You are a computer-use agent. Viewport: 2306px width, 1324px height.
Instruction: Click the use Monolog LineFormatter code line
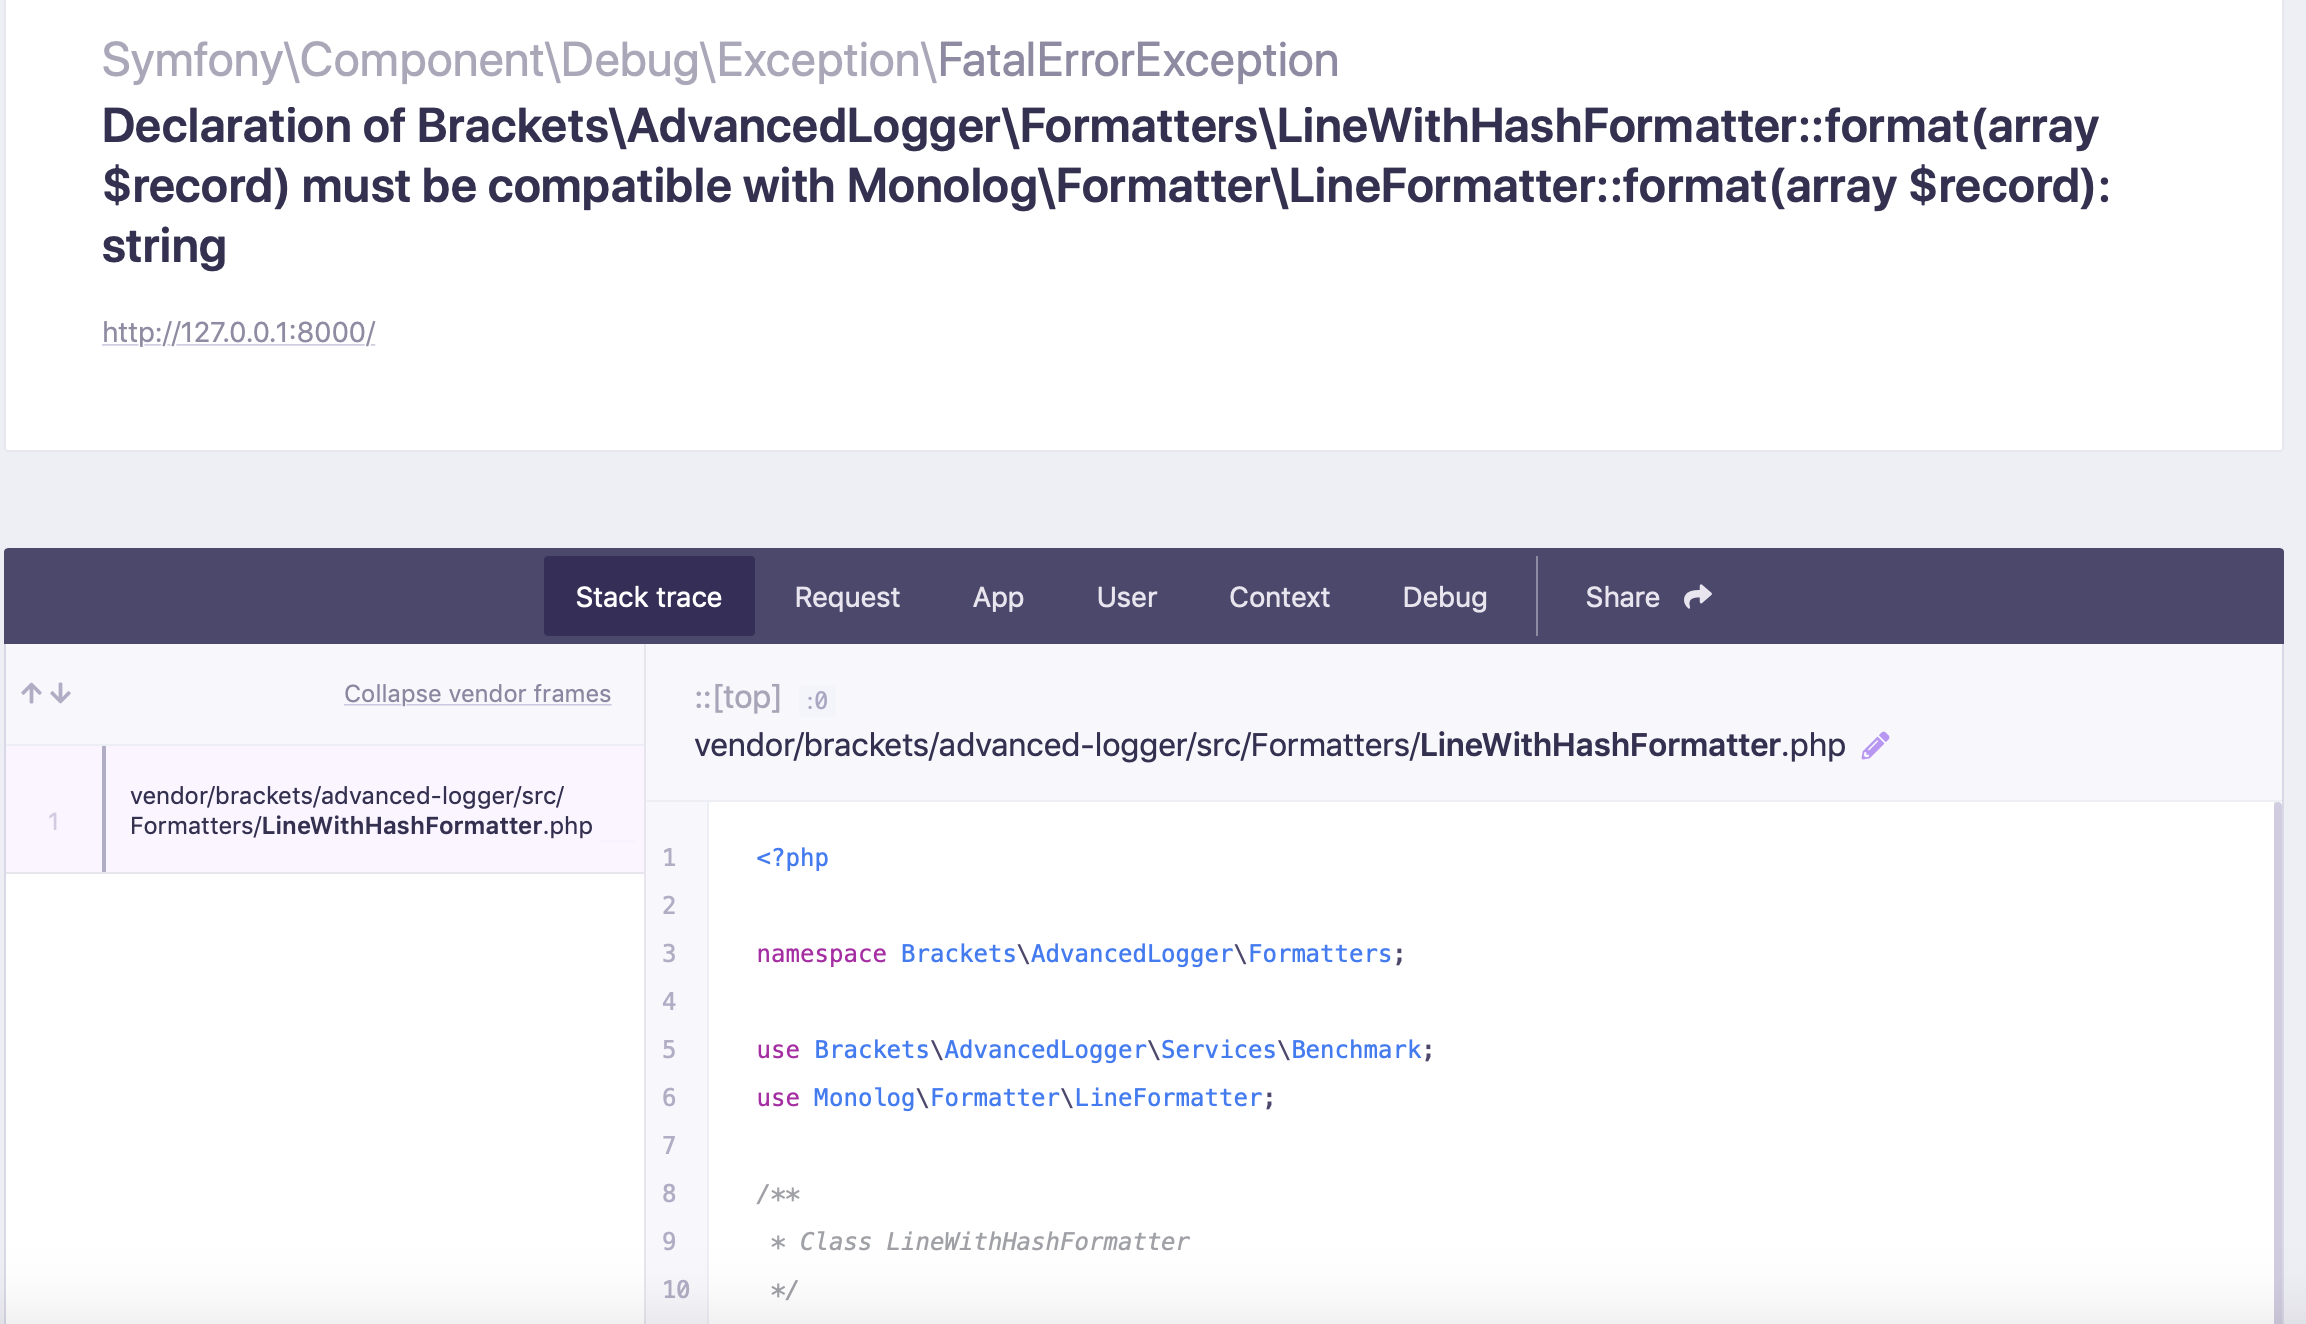(1015, 1098)
